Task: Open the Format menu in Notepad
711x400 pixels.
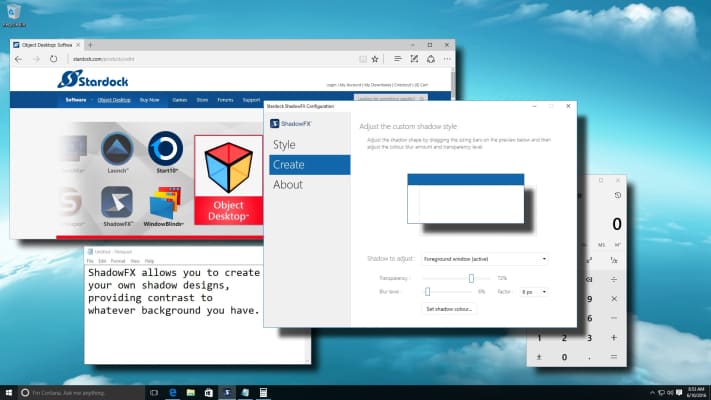Action: (x=116, y=260)
